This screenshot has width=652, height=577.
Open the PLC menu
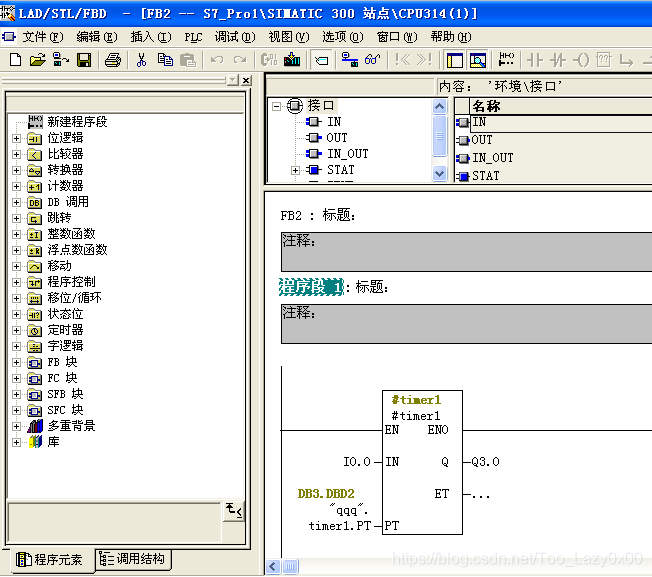[x=193, y=37]
